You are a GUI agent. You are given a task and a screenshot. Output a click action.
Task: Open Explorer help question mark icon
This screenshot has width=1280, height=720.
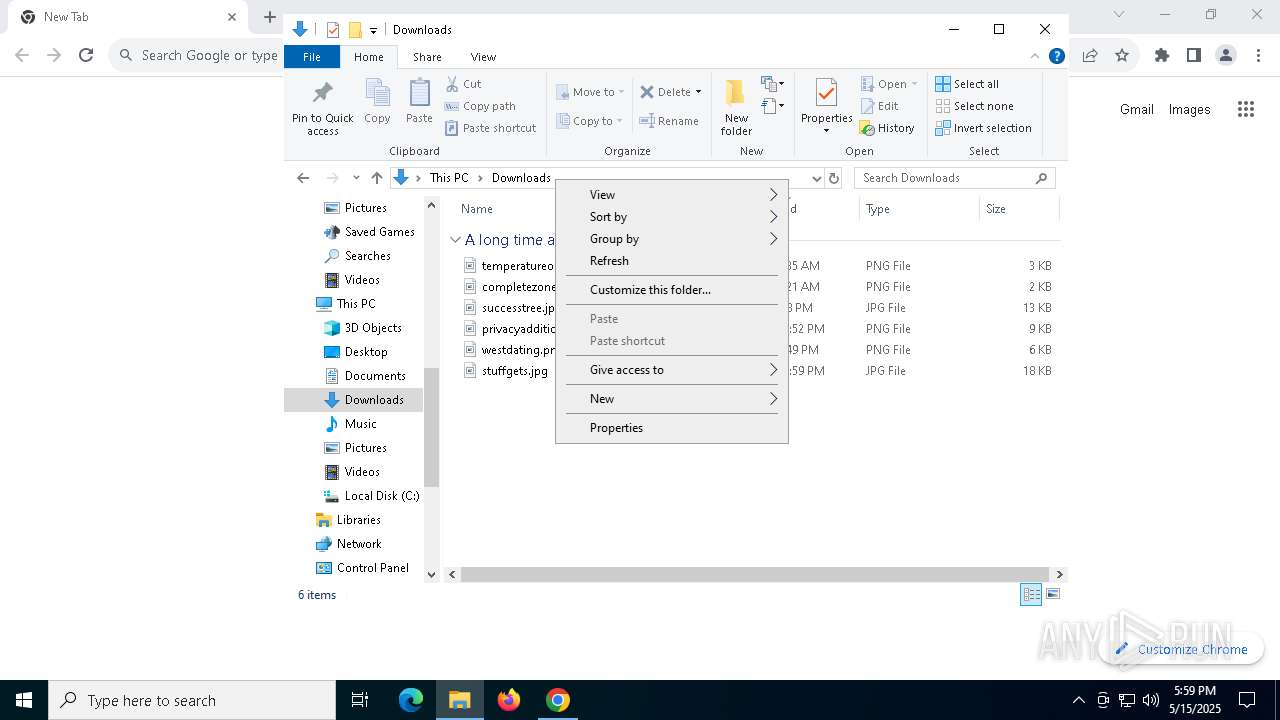(1056, 56)
